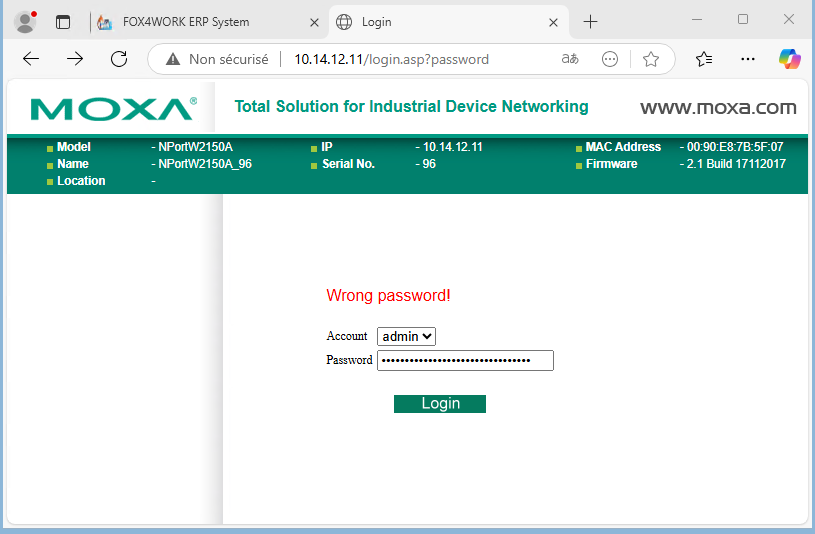The width and height of the screenshot is (815, 534).
Task: Reload the page with refresh icon
Action: tap(119, 59)
